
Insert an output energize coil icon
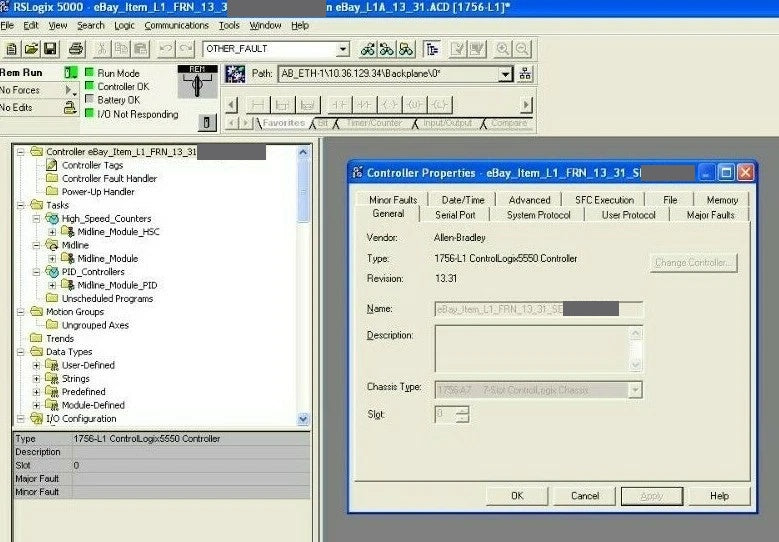pyautogui.click(x=390, y=105)
